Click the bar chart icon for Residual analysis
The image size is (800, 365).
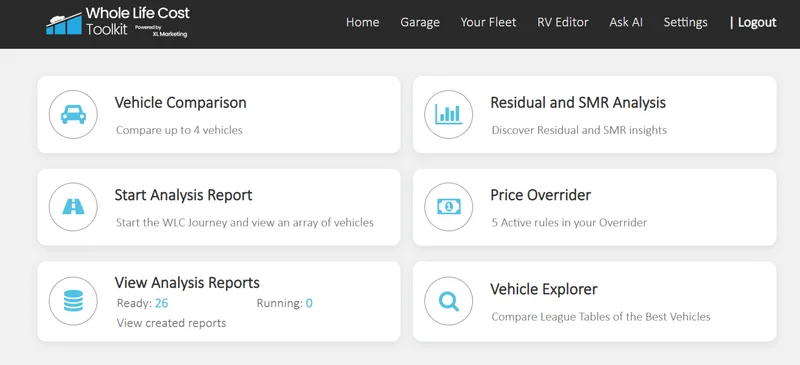pyautogui.click(x=448, y=114)
